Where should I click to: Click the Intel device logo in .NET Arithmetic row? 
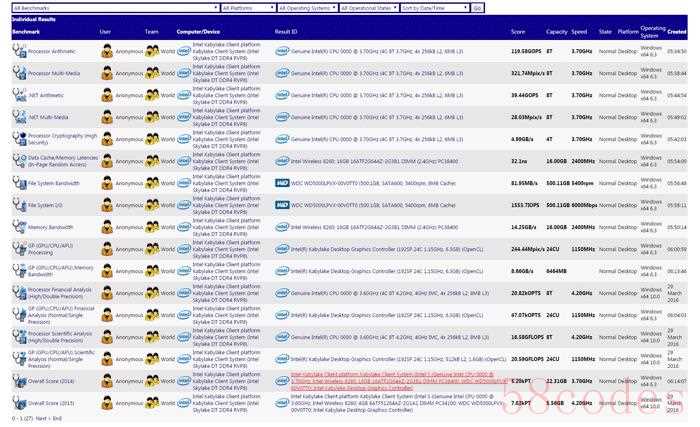[x=184, y=95]
